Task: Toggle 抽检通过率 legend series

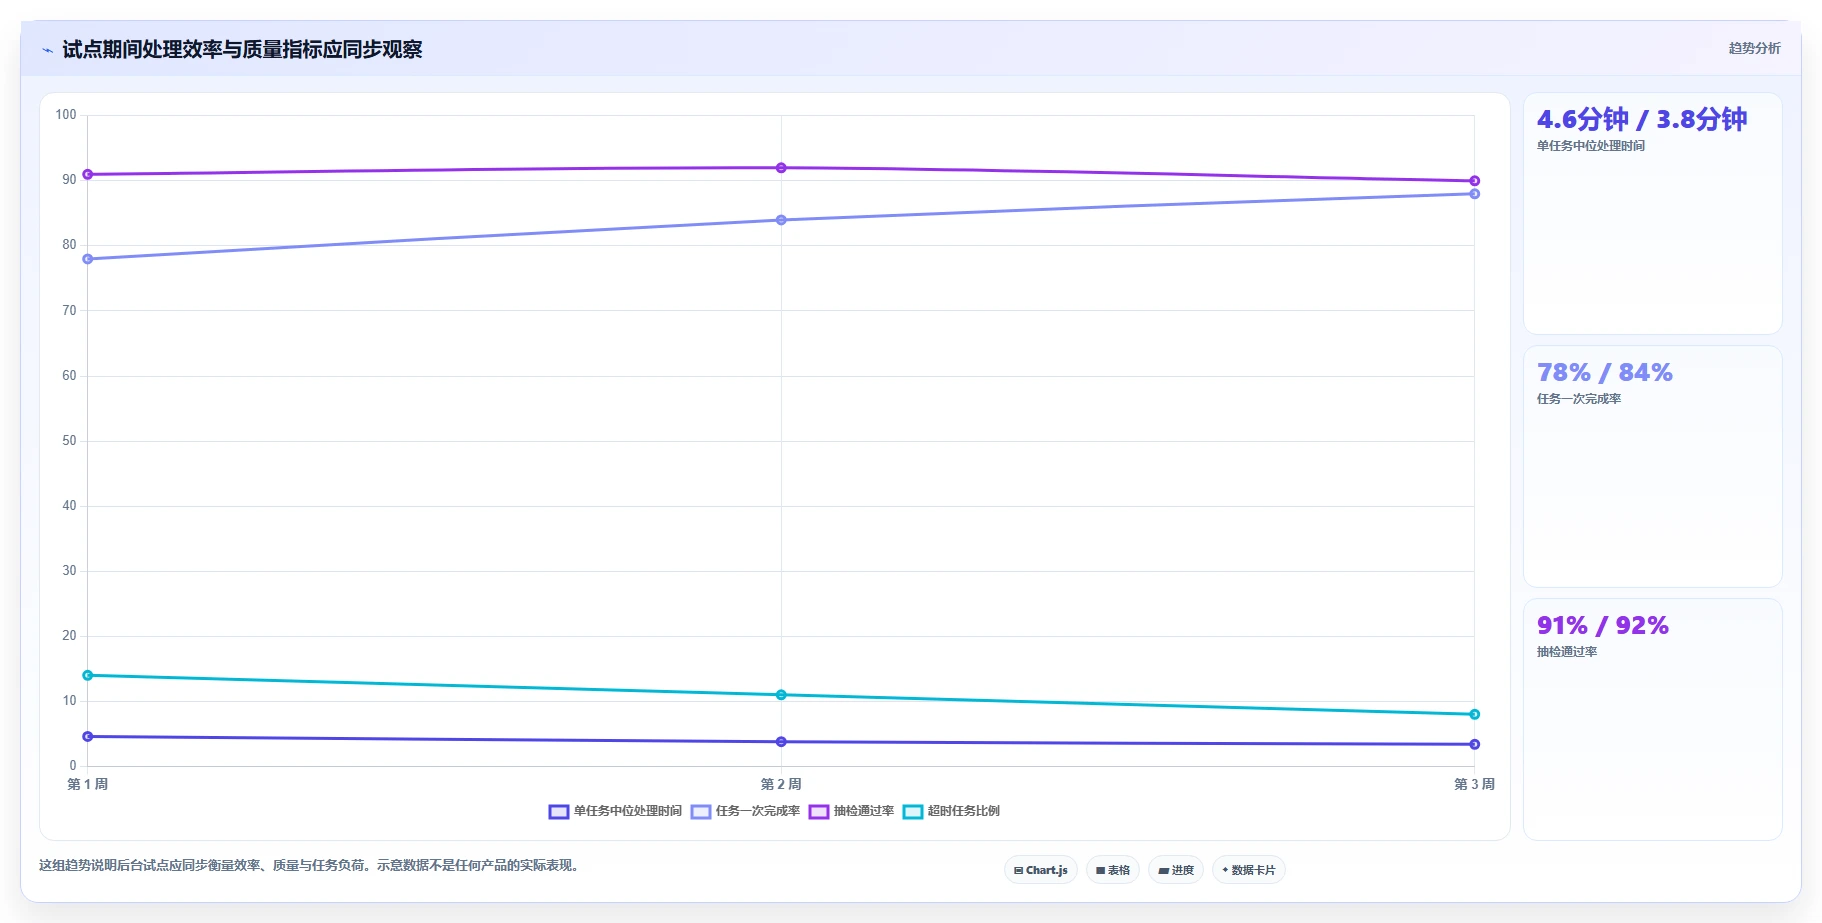Action: coord(851,811)
